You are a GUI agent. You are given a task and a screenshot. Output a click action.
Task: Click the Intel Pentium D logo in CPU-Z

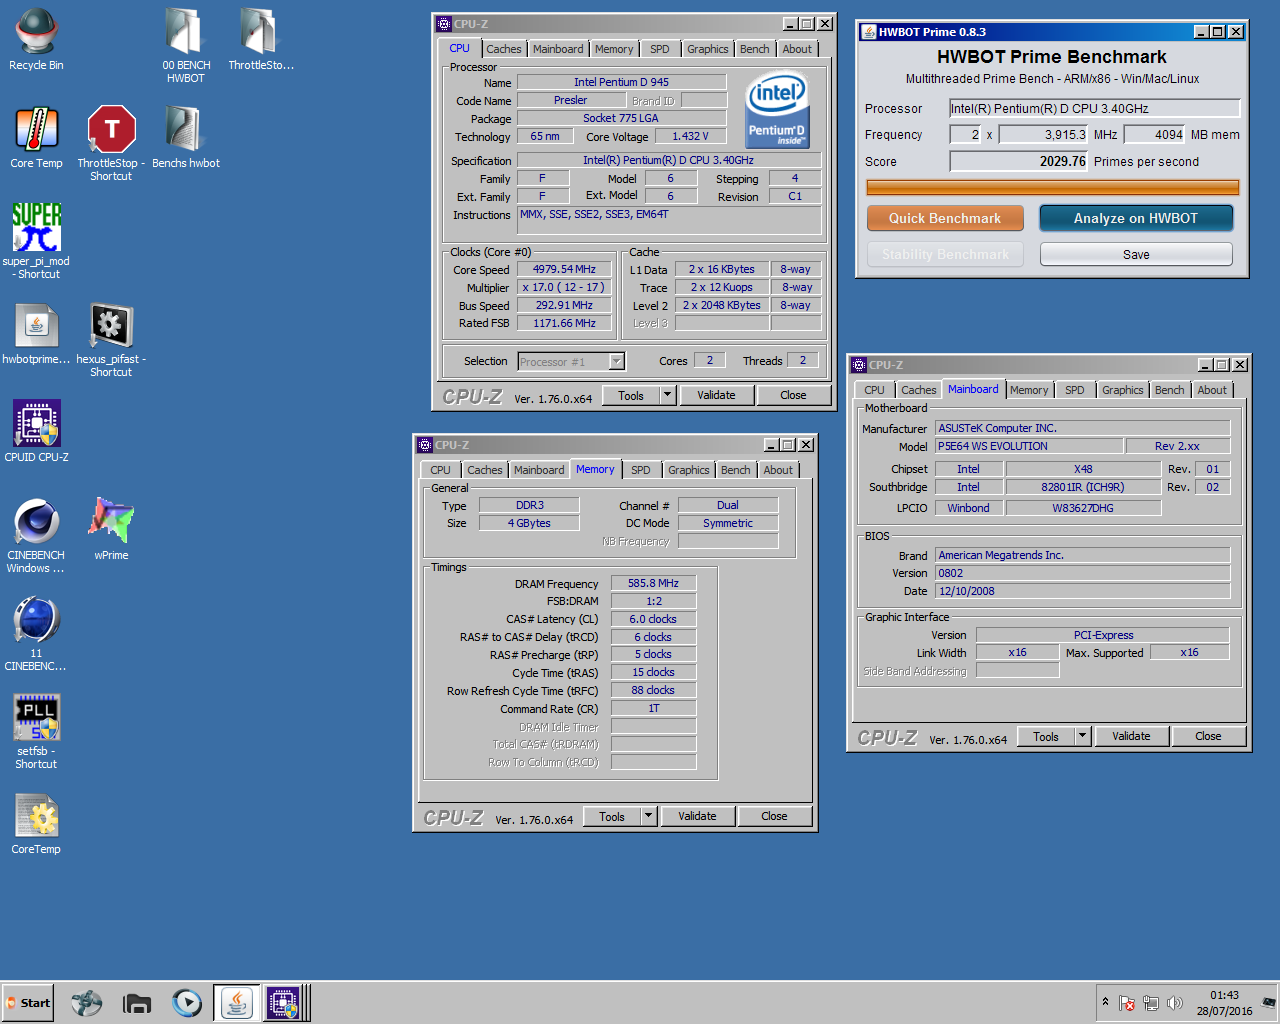point(777,108)
